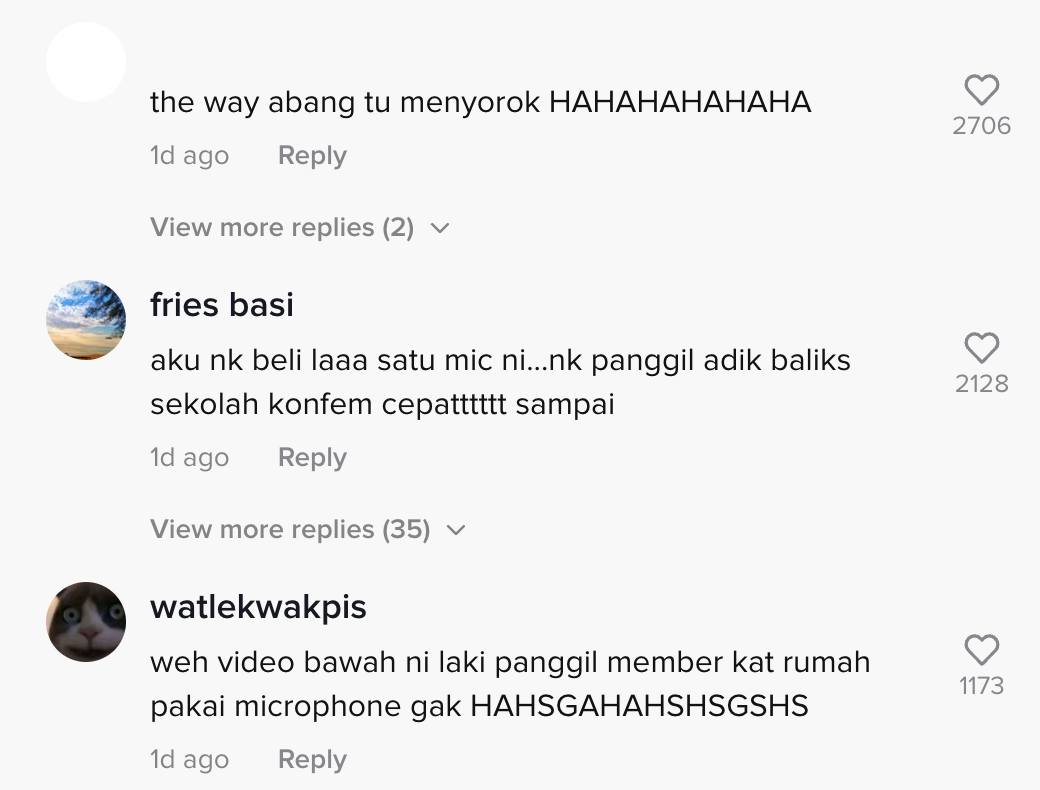This screenshot has height=790, width=1040.
Task: Open fries basi's sky profile picture
Action: tap(86, 320)
